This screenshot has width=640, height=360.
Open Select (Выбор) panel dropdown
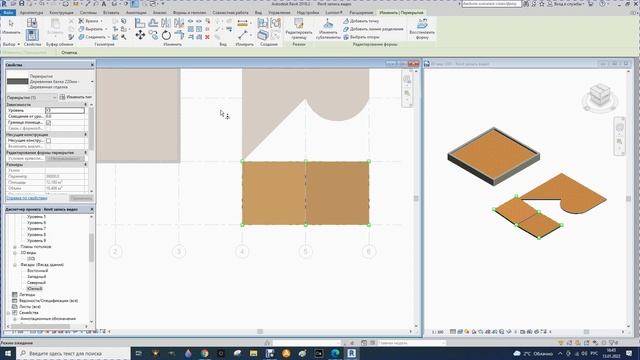click(11, 44)
